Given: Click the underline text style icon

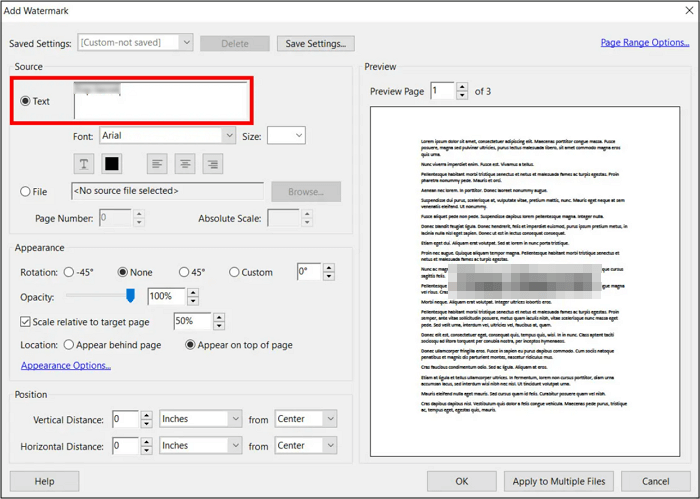Looking at the screenshot, I should 84,163.
